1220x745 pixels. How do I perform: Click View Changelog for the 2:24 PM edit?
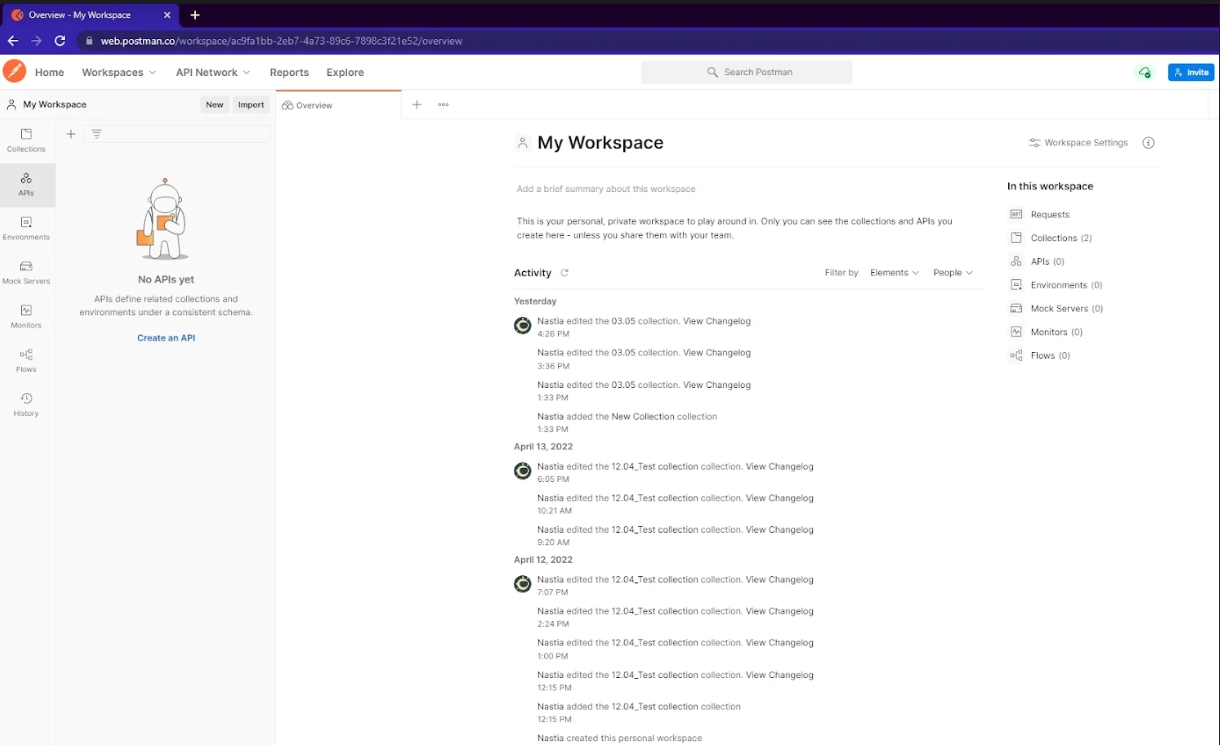(x=779, y=611)
